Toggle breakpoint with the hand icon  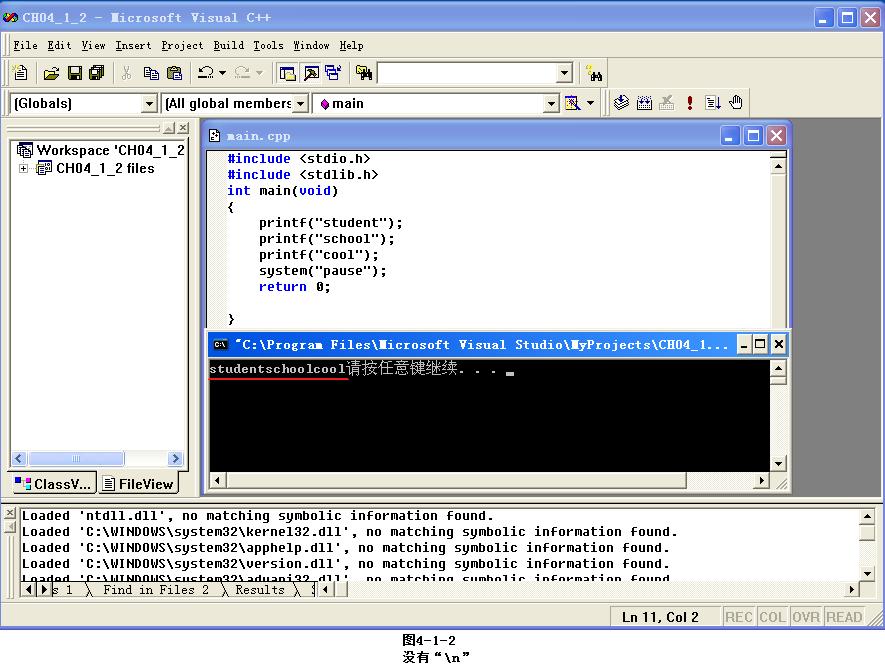tap(736, 103)
